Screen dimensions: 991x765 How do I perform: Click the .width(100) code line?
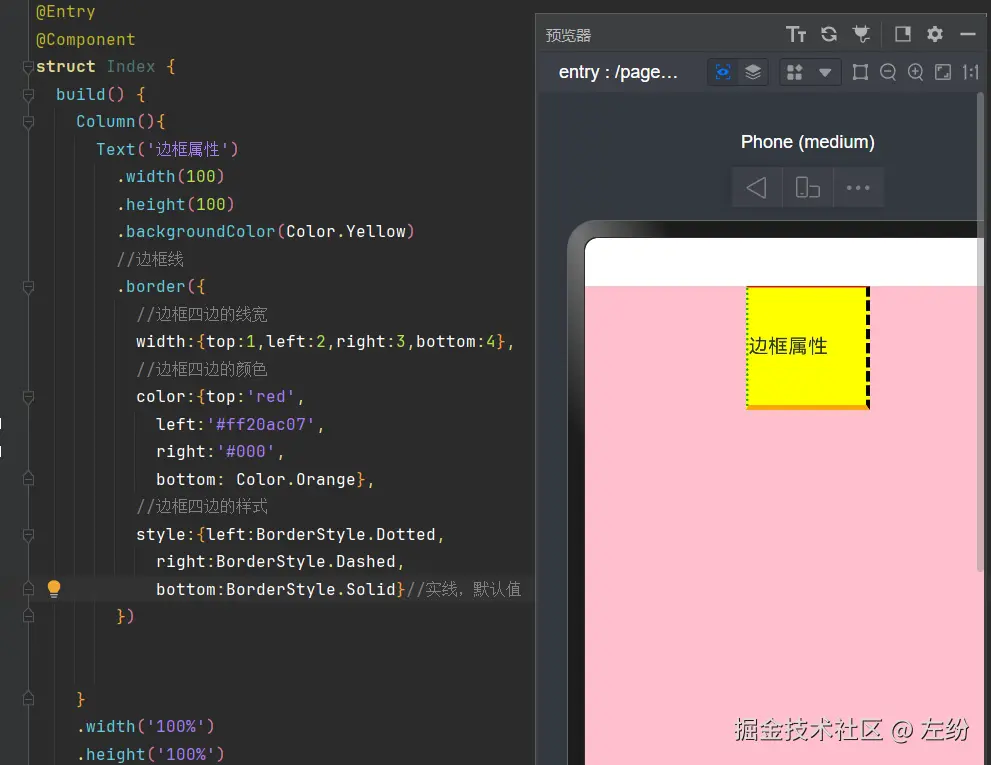coord(171,176)
